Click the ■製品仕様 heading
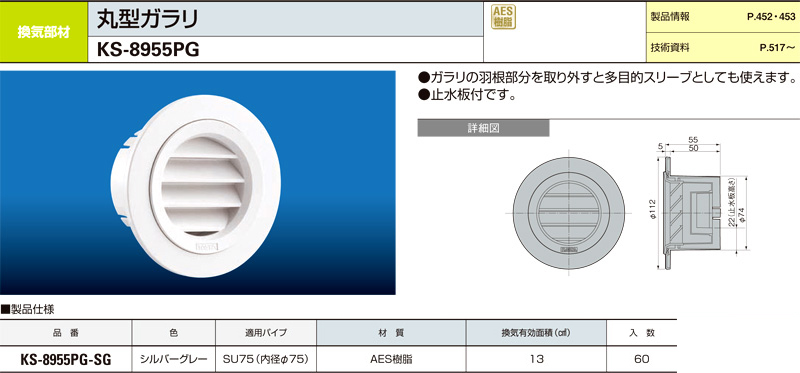The height and width of the screenshot is (373, 800). click(28, 309)
